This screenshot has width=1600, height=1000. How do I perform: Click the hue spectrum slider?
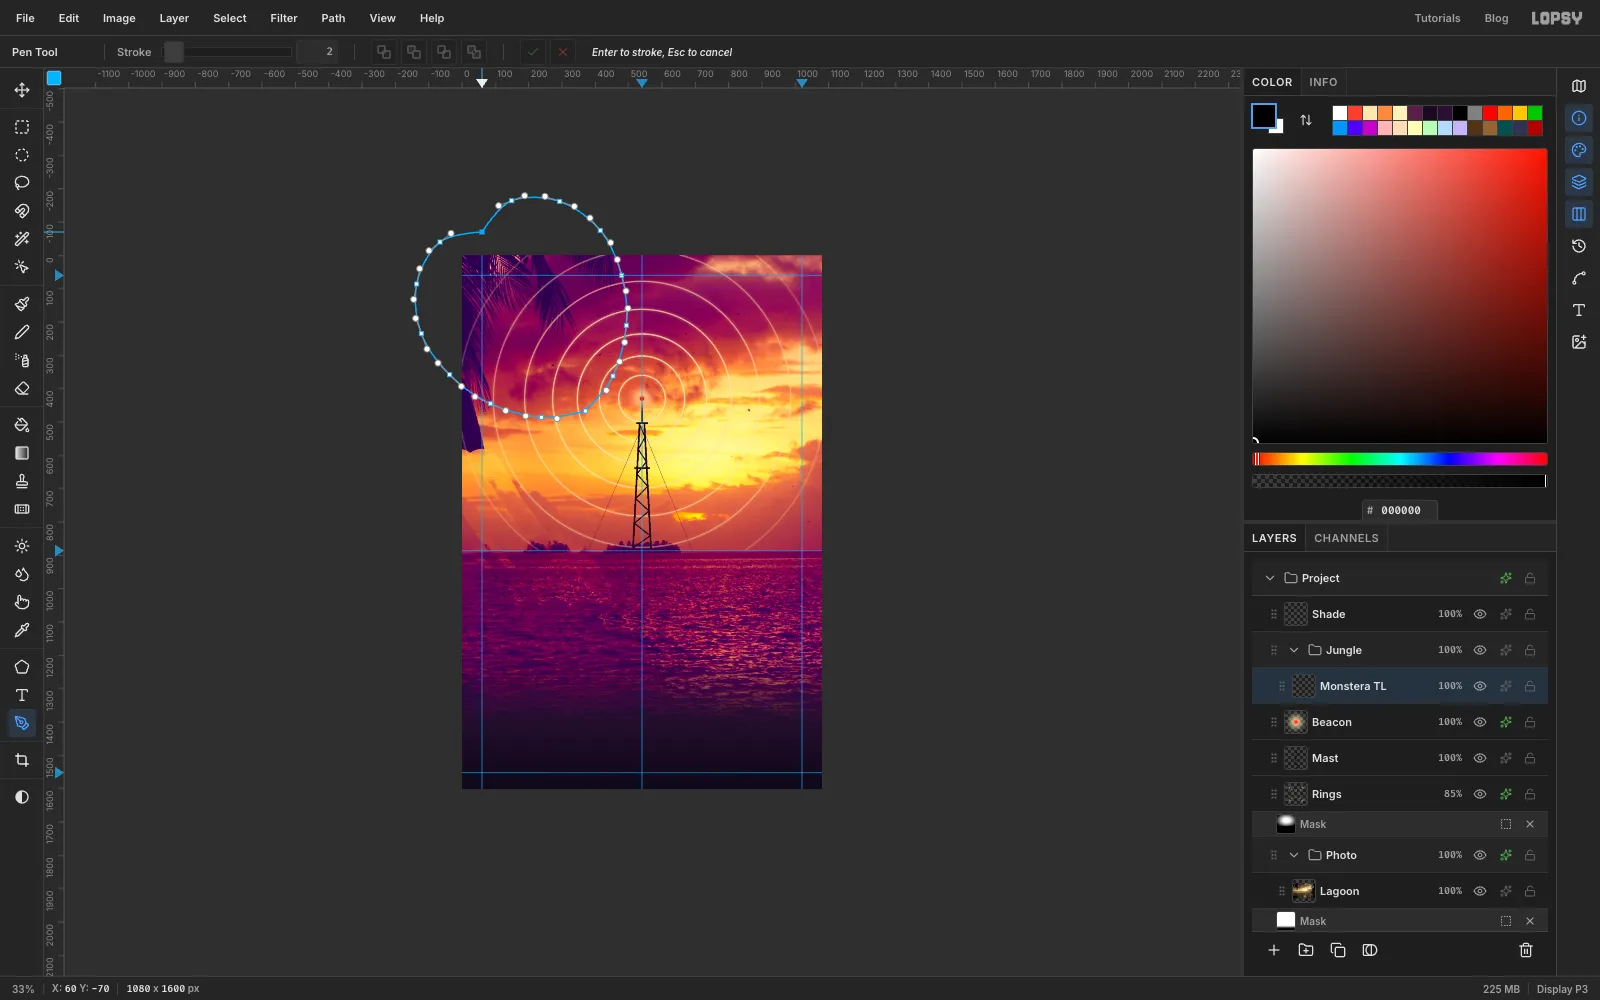(1400, 459)
